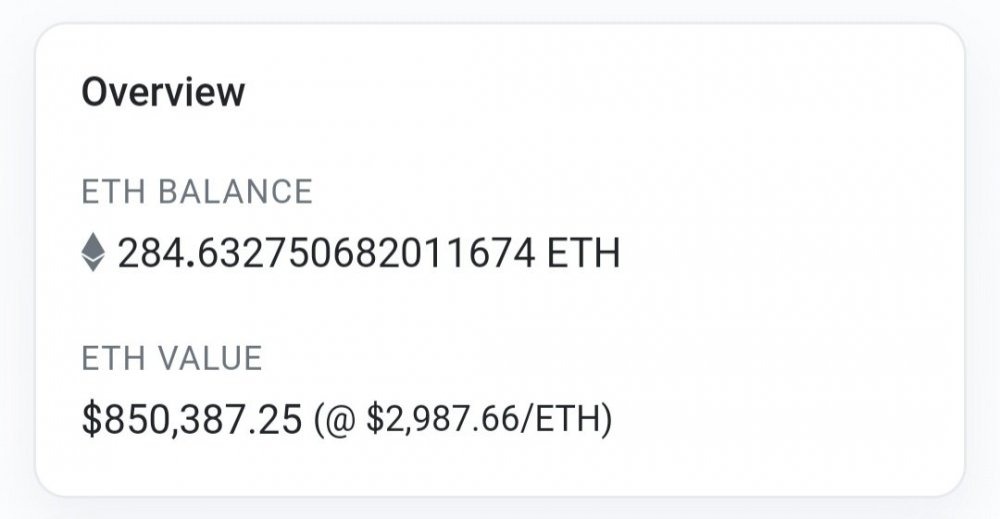Image resolution: width=1000 pixels, height=519 pixels.
Task: Click the ETH unit after the balance
Action: click(584, 253)
